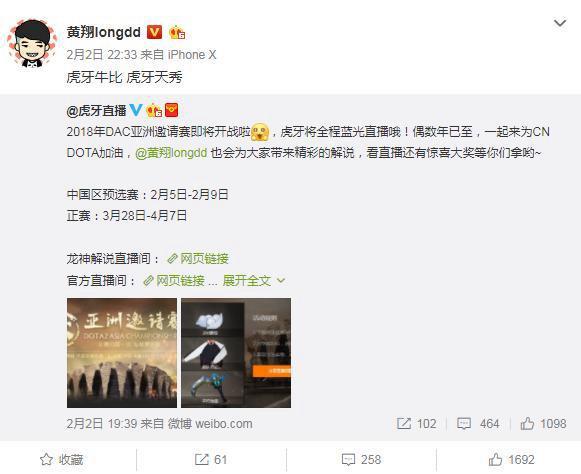Viewport: 581px width, 474px height.
Task: Click the 黄翔longdd profile avatar
Action: (32, 43)
